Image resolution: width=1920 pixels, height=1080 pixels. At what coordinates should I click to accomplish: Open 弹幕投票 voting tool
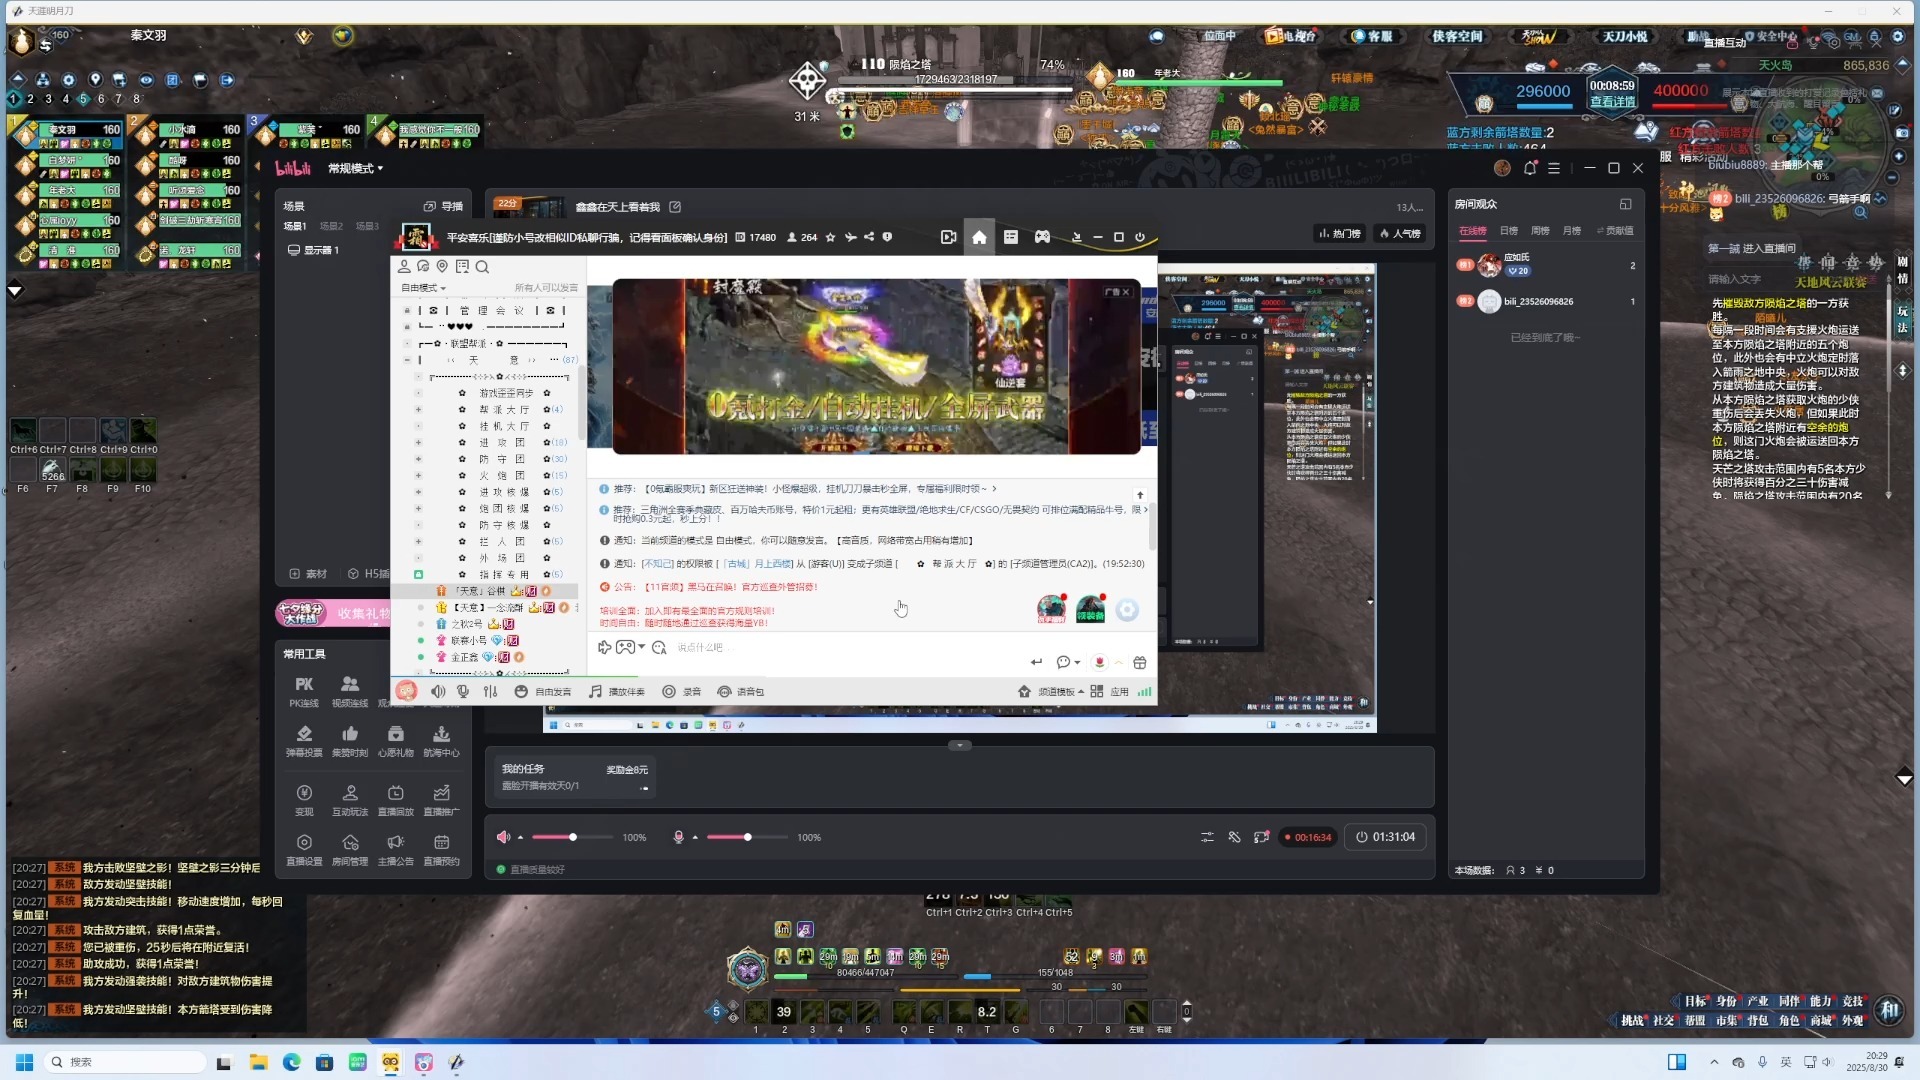click(x=304, y=741)
